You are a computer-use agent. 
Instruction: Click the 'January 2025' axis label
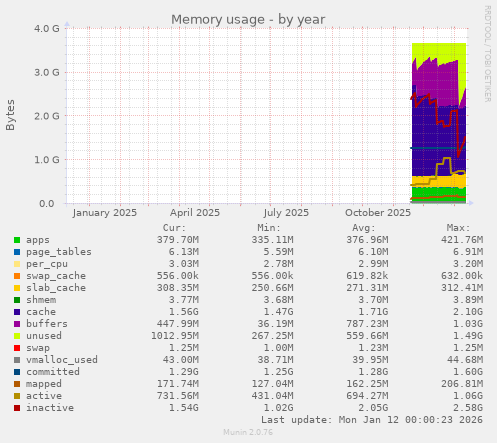click(x=104, y=213)
